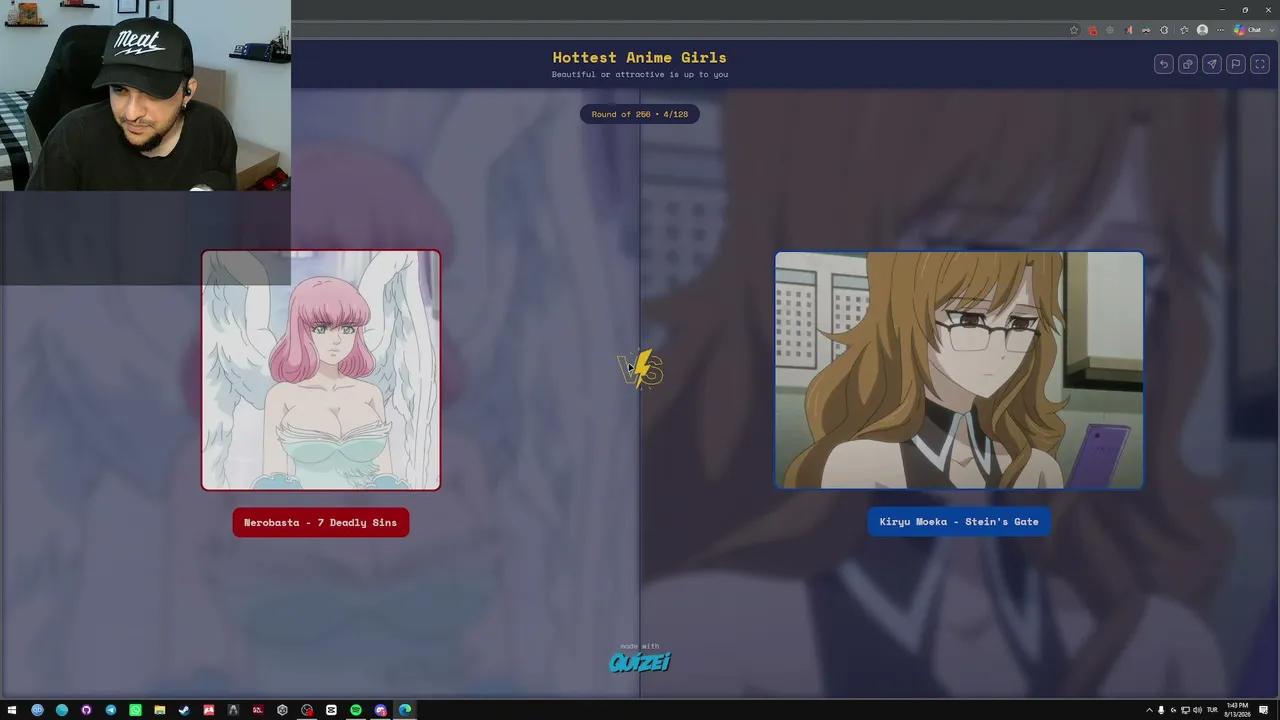
Task: Open the browser Favorites list icon
Action: (1184, 30)
